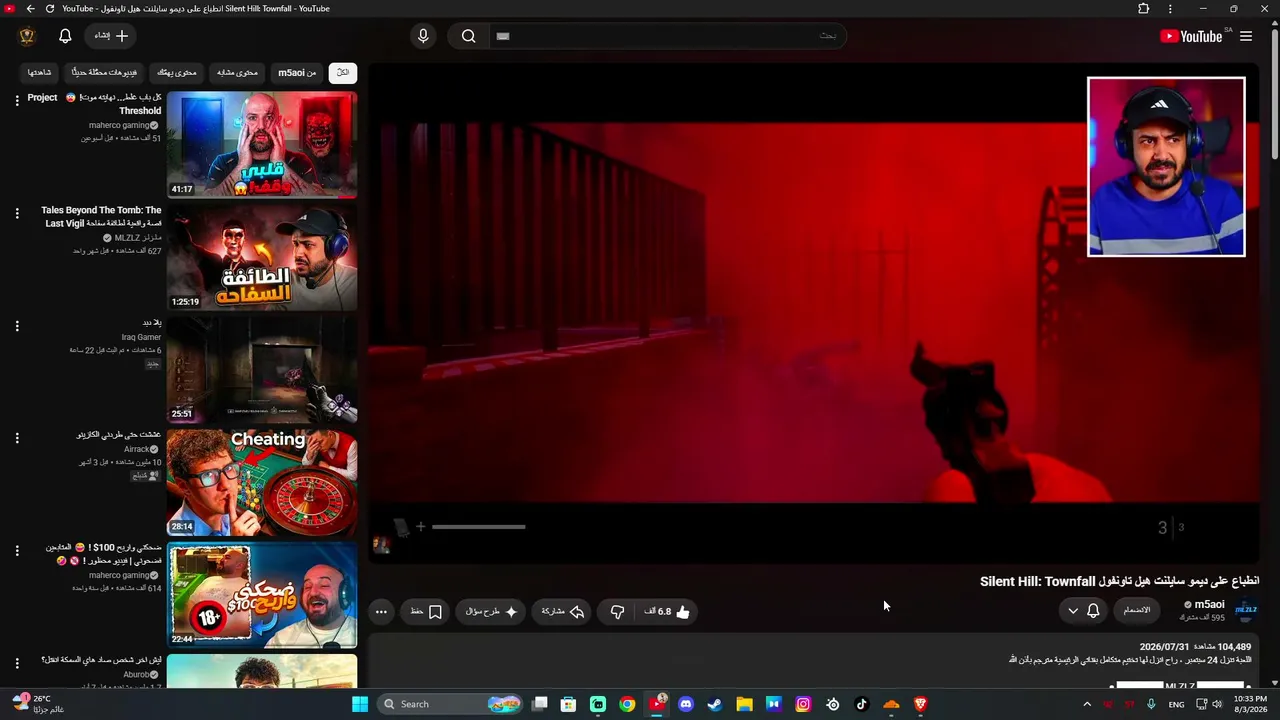Click the Join (الانضمام) membership button
This screenshot has height=720, width=1280.
coord(1137,610)
